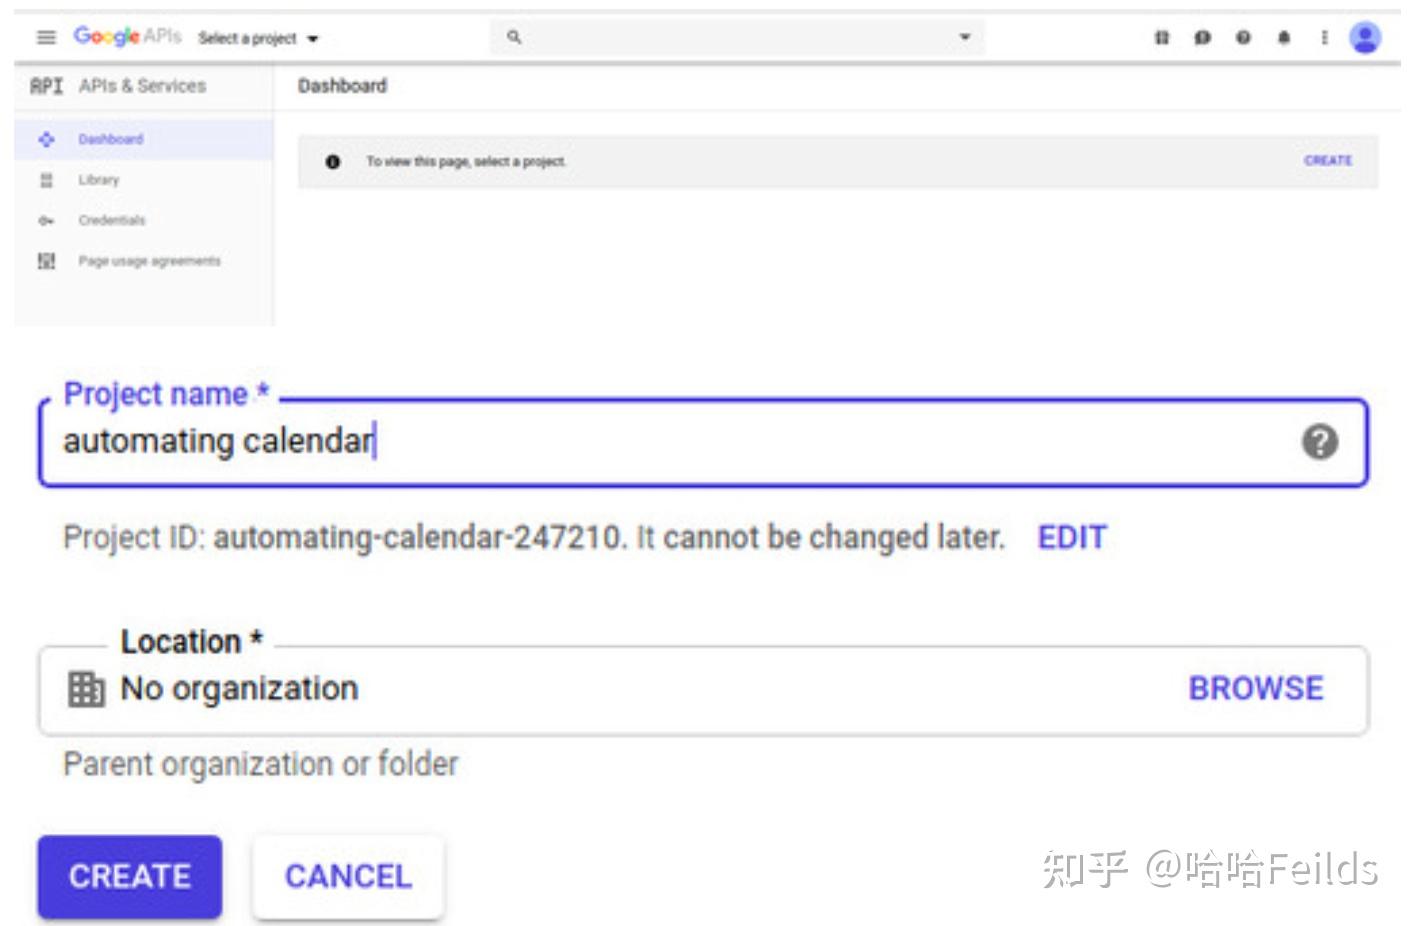Cancel the project creation
1414x926 pixels.
coord(347,876)
